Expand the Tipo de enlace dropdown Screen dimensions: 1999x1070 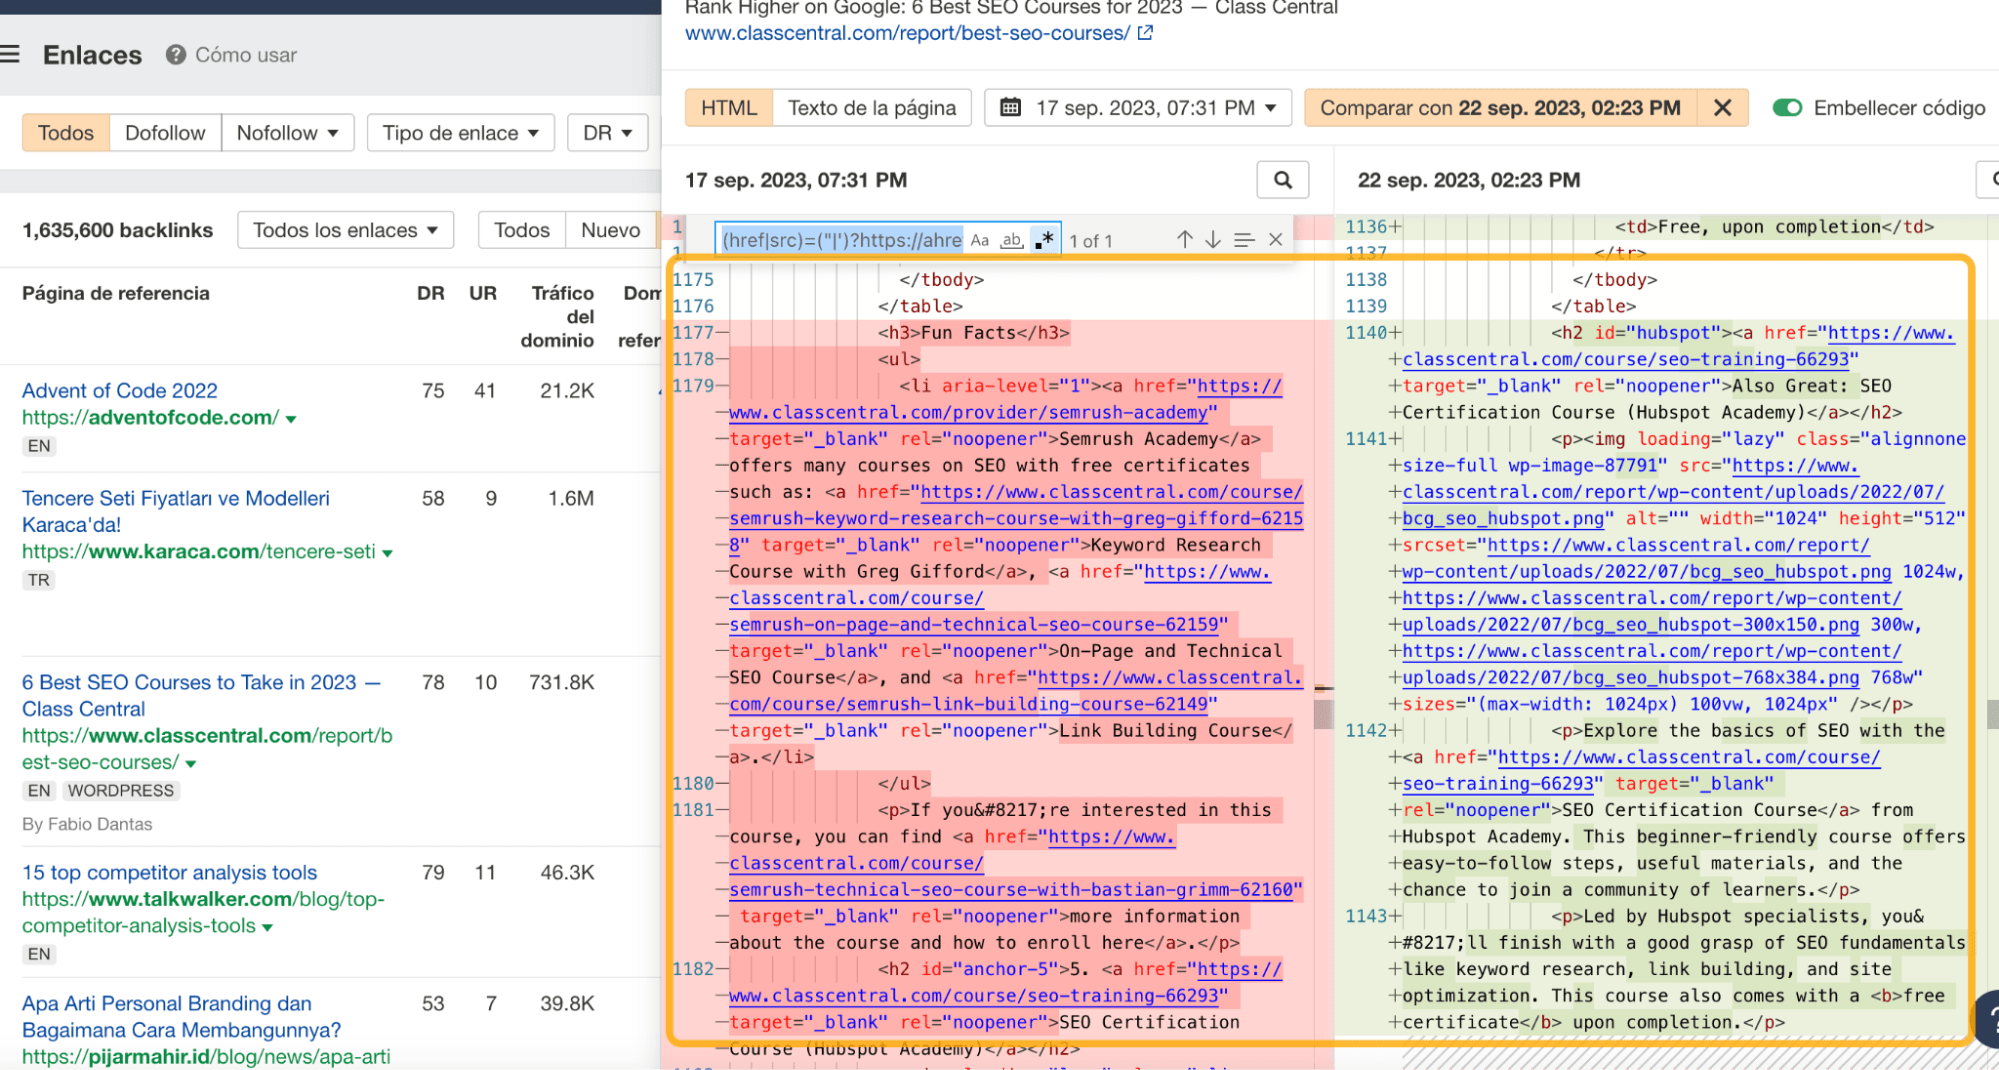[x=460, y=133]
